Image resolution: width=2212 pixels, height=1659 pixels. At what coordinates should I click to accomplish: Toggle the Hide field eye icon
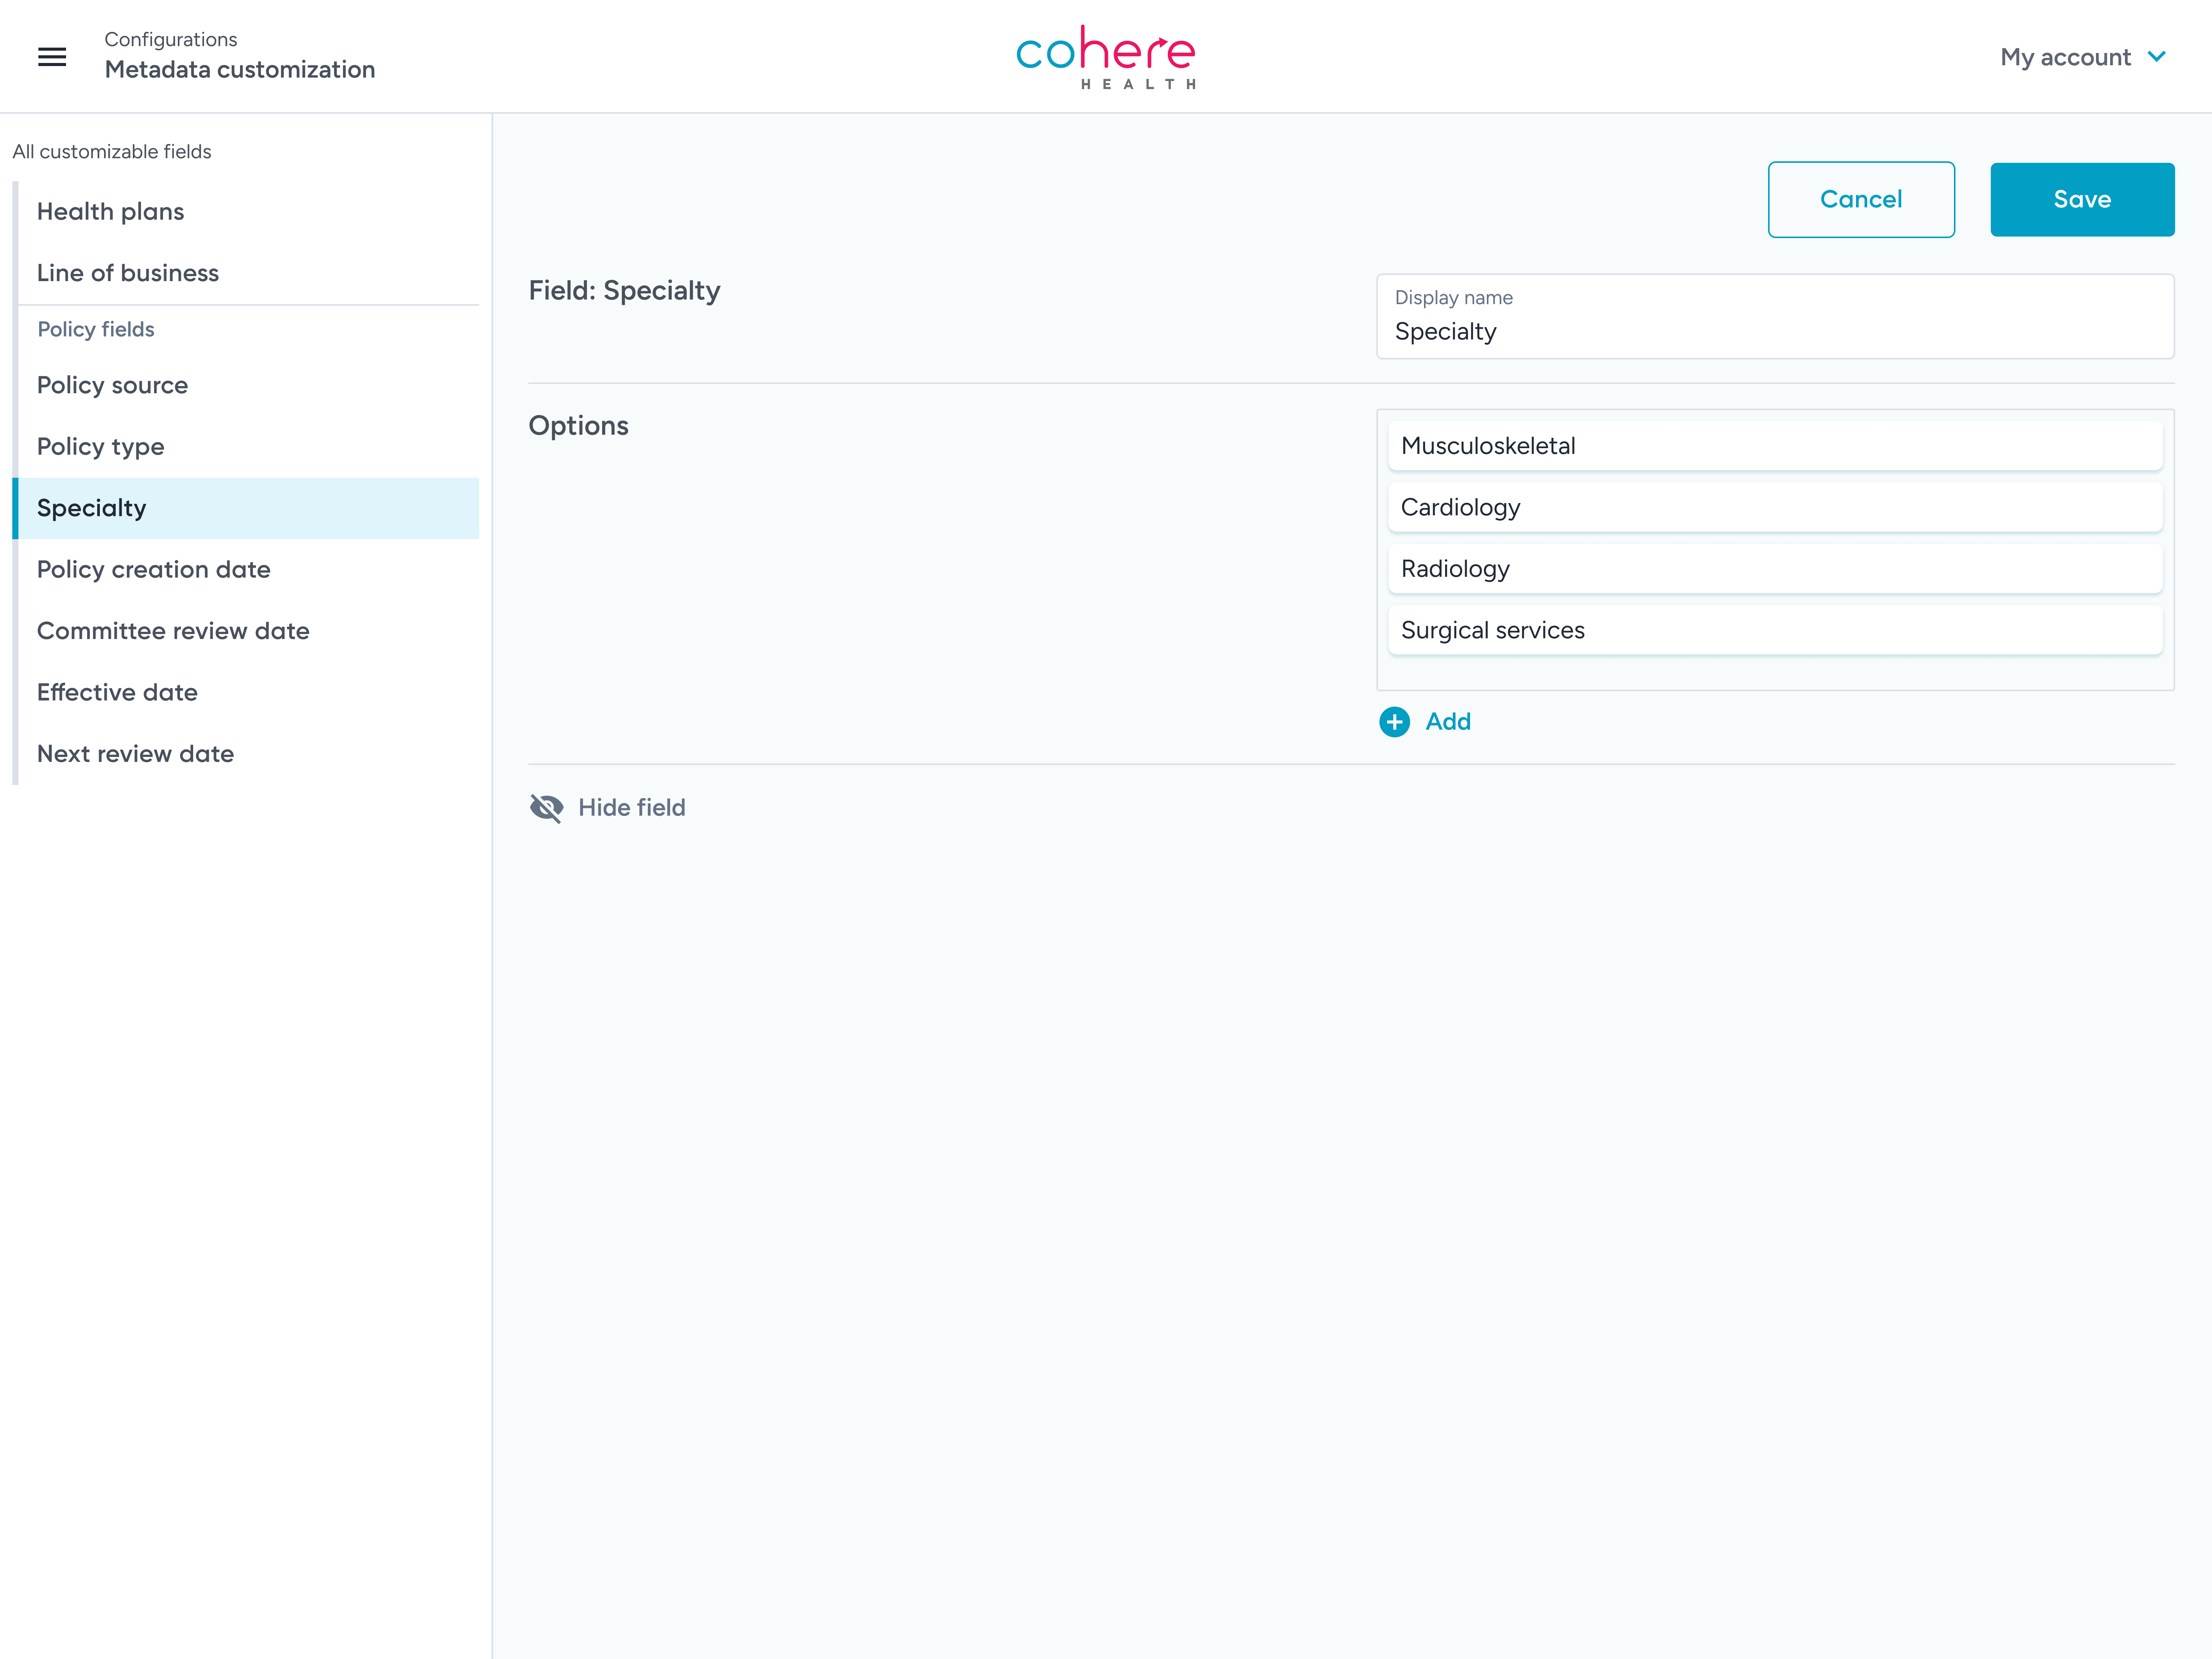pyautogui.click(x=546, y=808)
